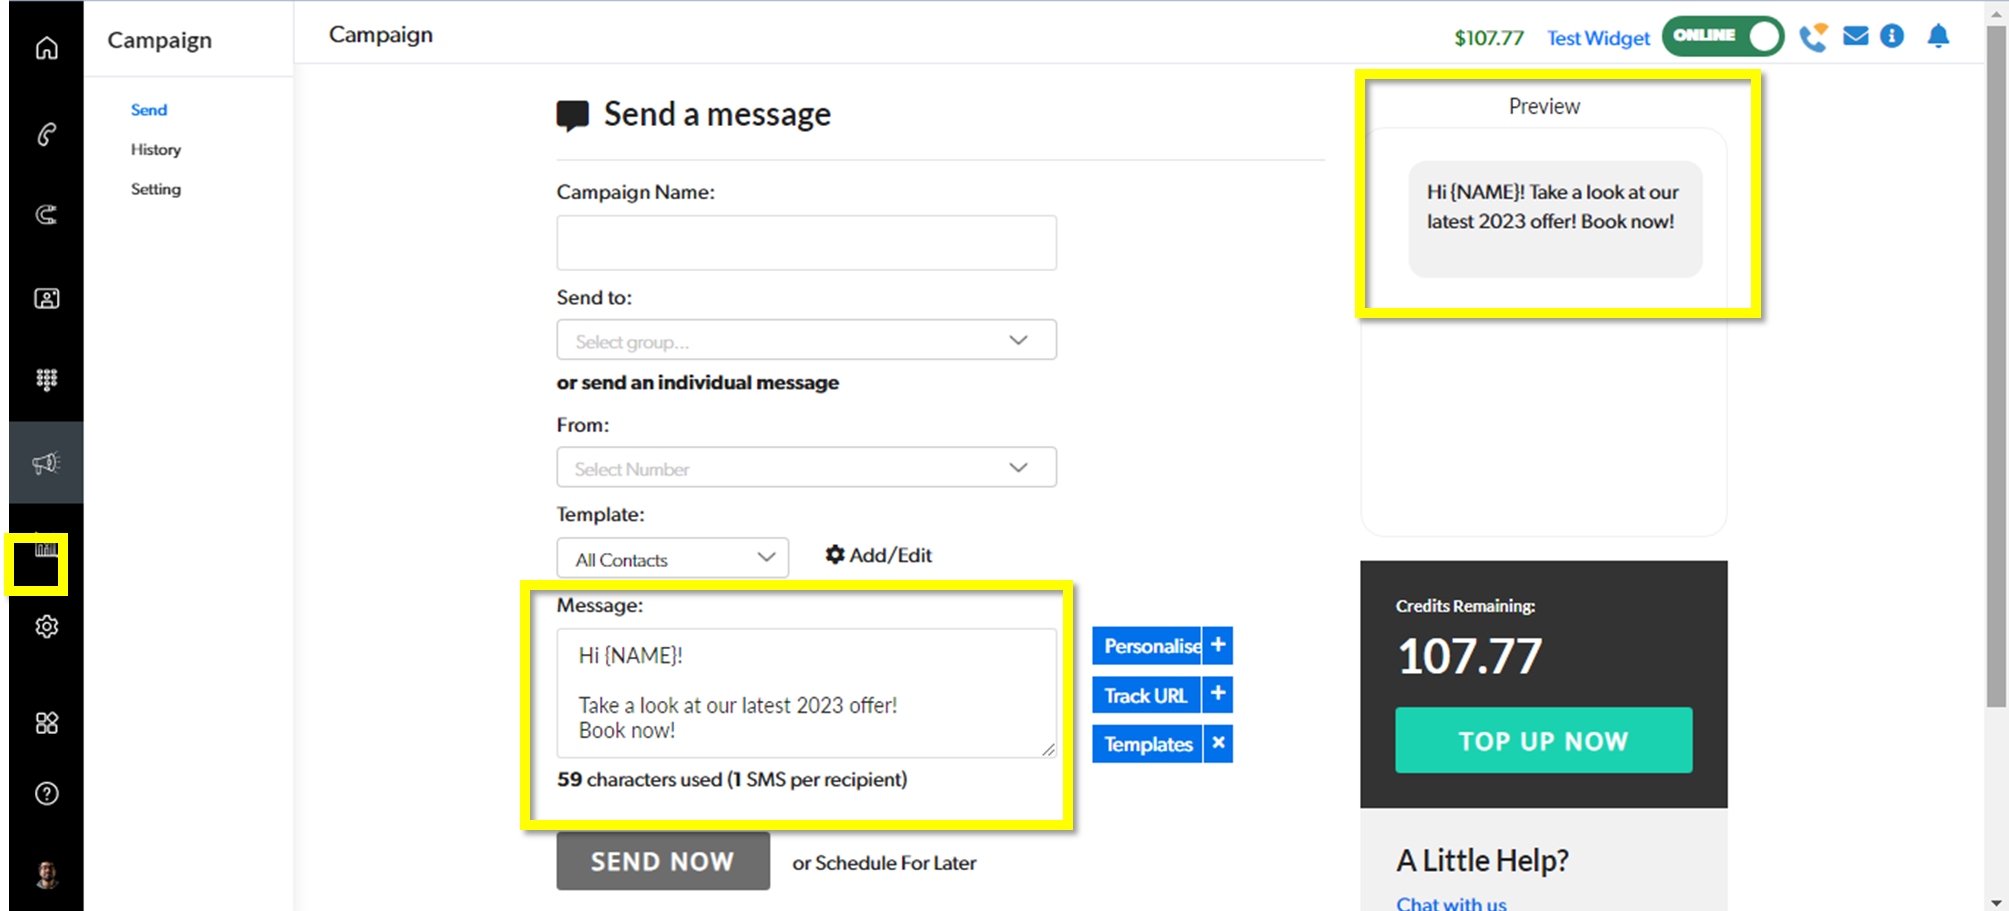This screenshot has width=2009, height=911.
Task: Open the dial pad grid icon
Action: 46,379
